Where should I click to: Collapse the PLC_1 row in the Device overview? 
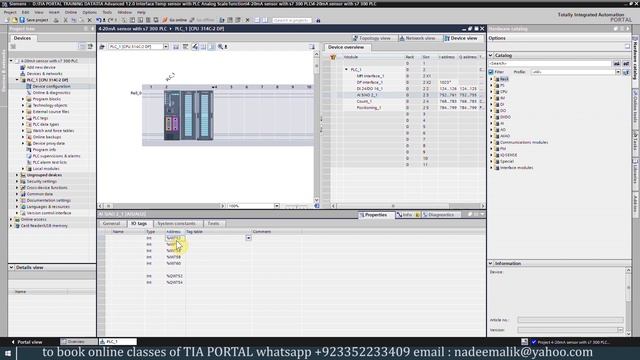click(347, 69)
